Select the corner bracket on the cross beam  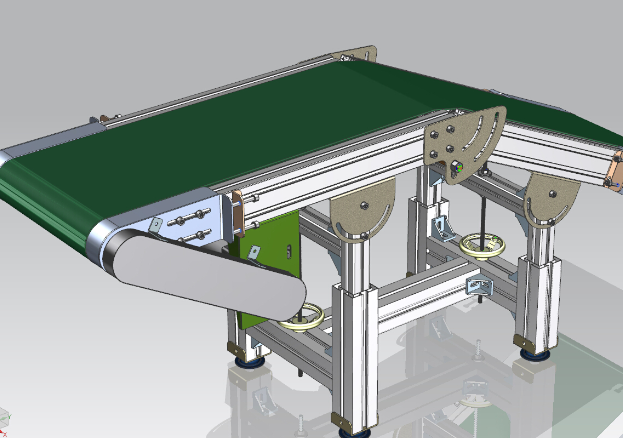[x=480, y=286]
